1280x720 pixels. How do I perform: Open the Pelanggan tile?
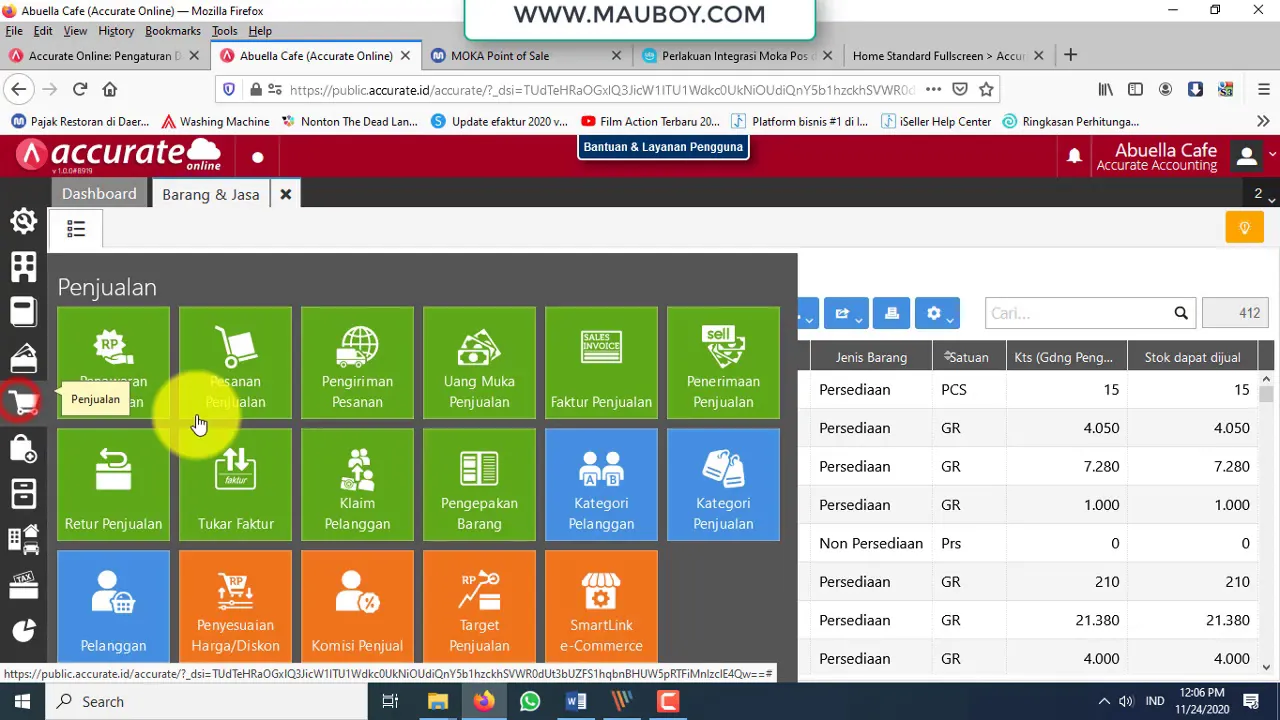(x=113, y=607)
